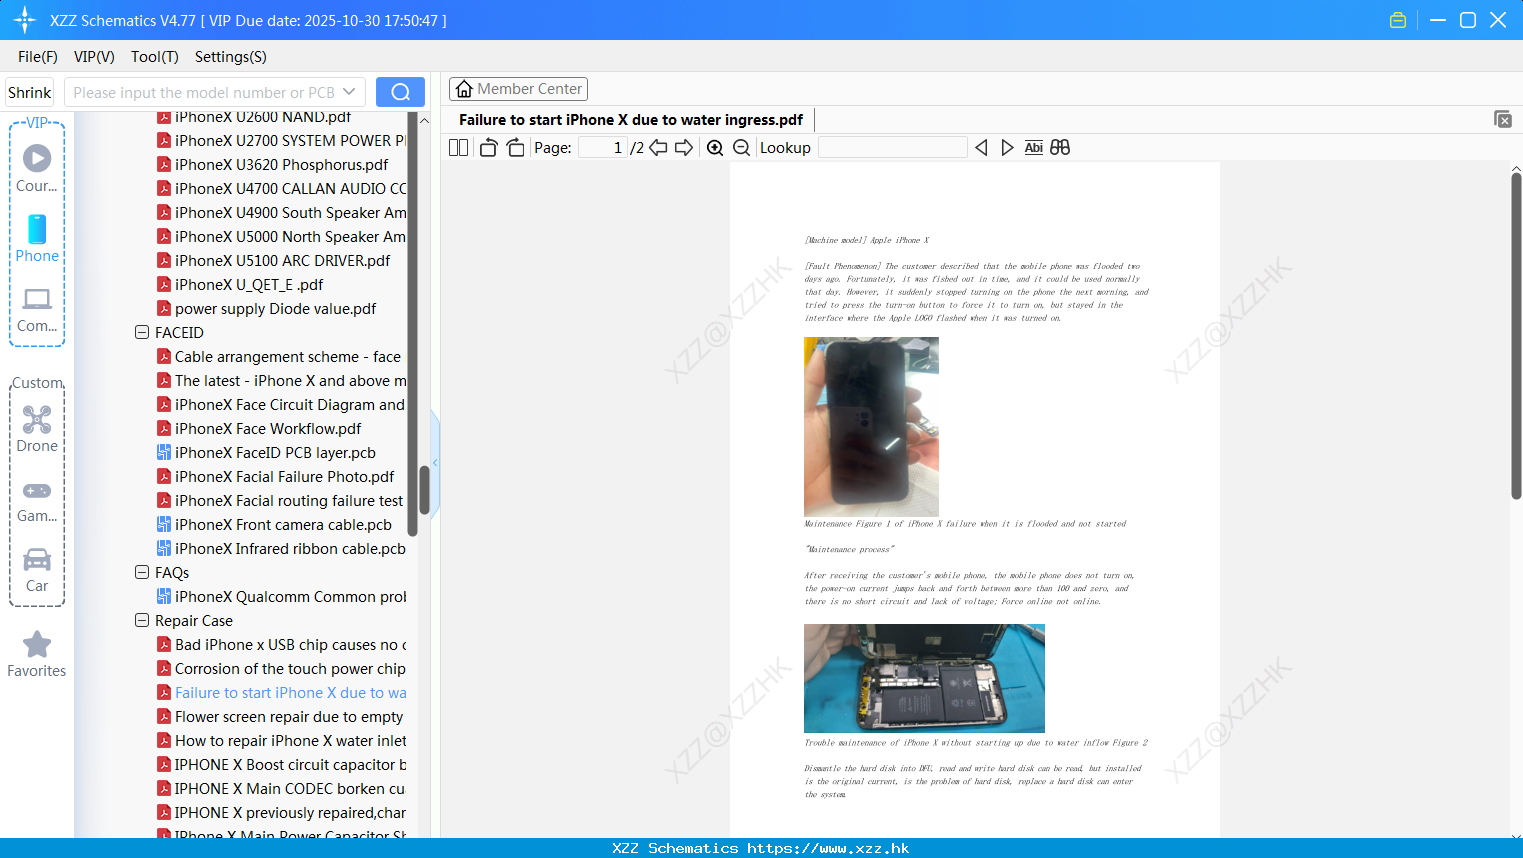Toggle the Abi text match option
1523x858 pixels.
click(1034, 148)
